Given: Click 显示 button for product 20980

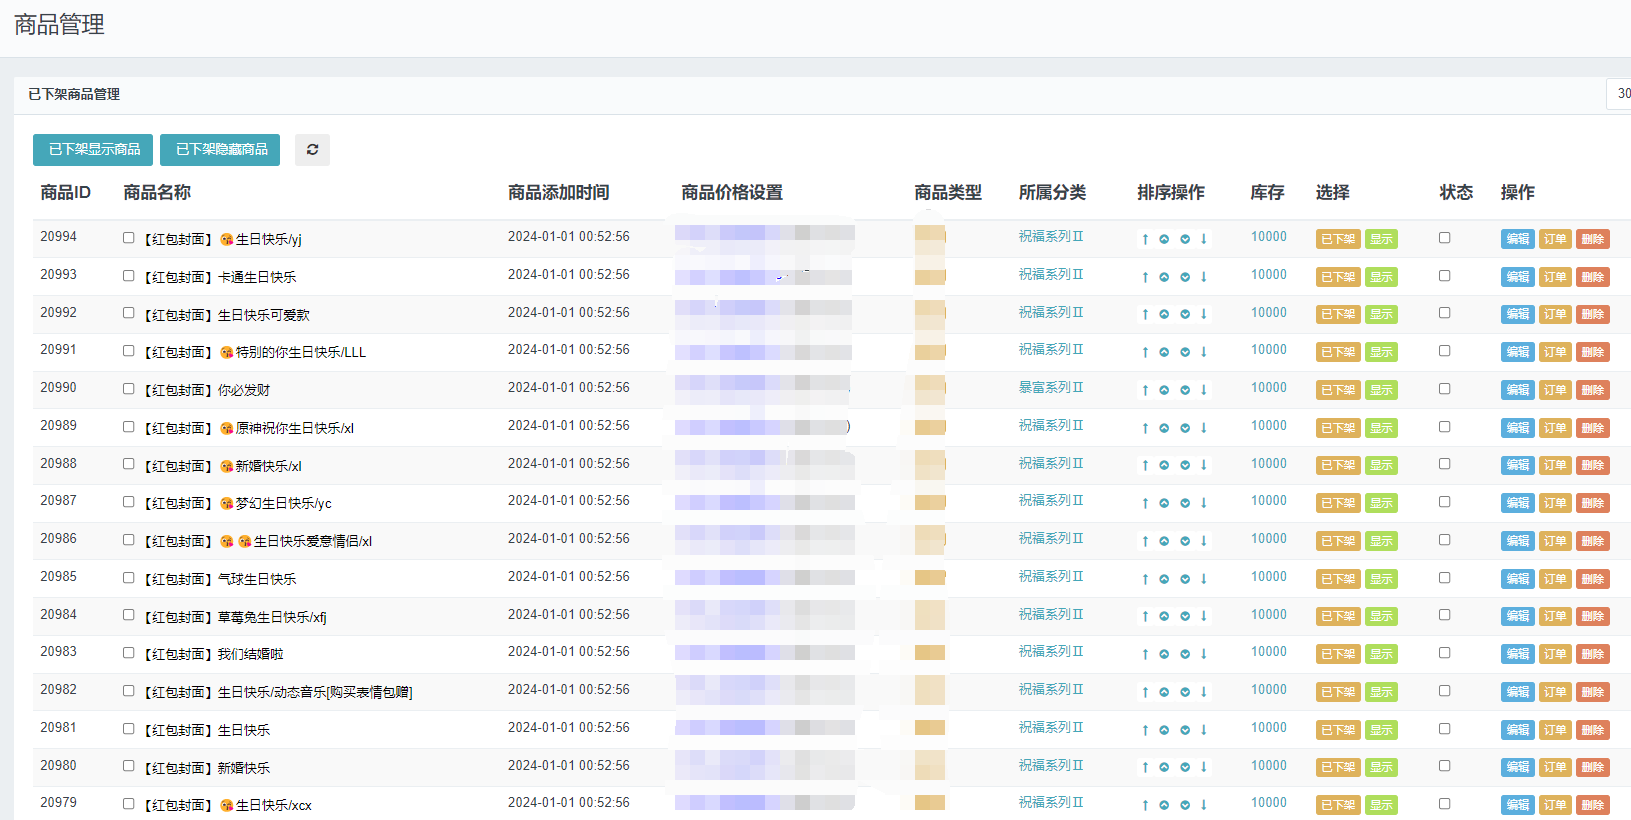Looking at the screenshot, I should 1381,767.
